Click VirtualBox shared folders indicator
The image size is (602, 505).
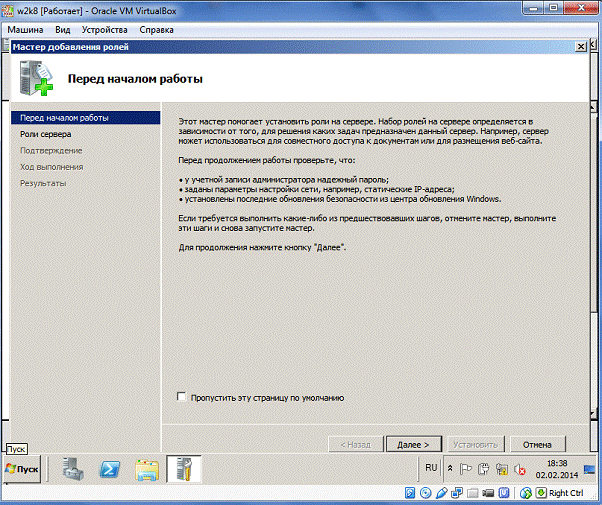473,493
